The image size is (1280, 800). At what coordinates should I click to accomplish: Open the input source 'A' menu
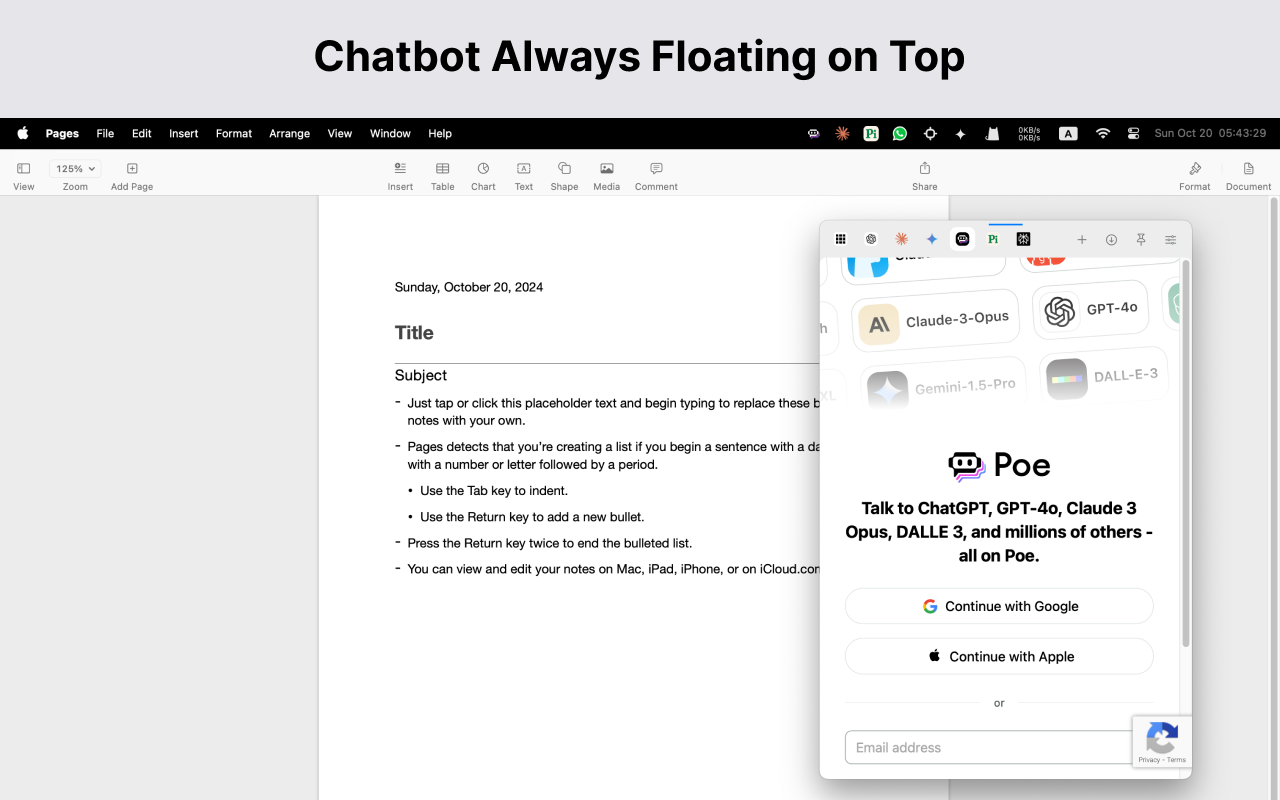(1068, 133)
